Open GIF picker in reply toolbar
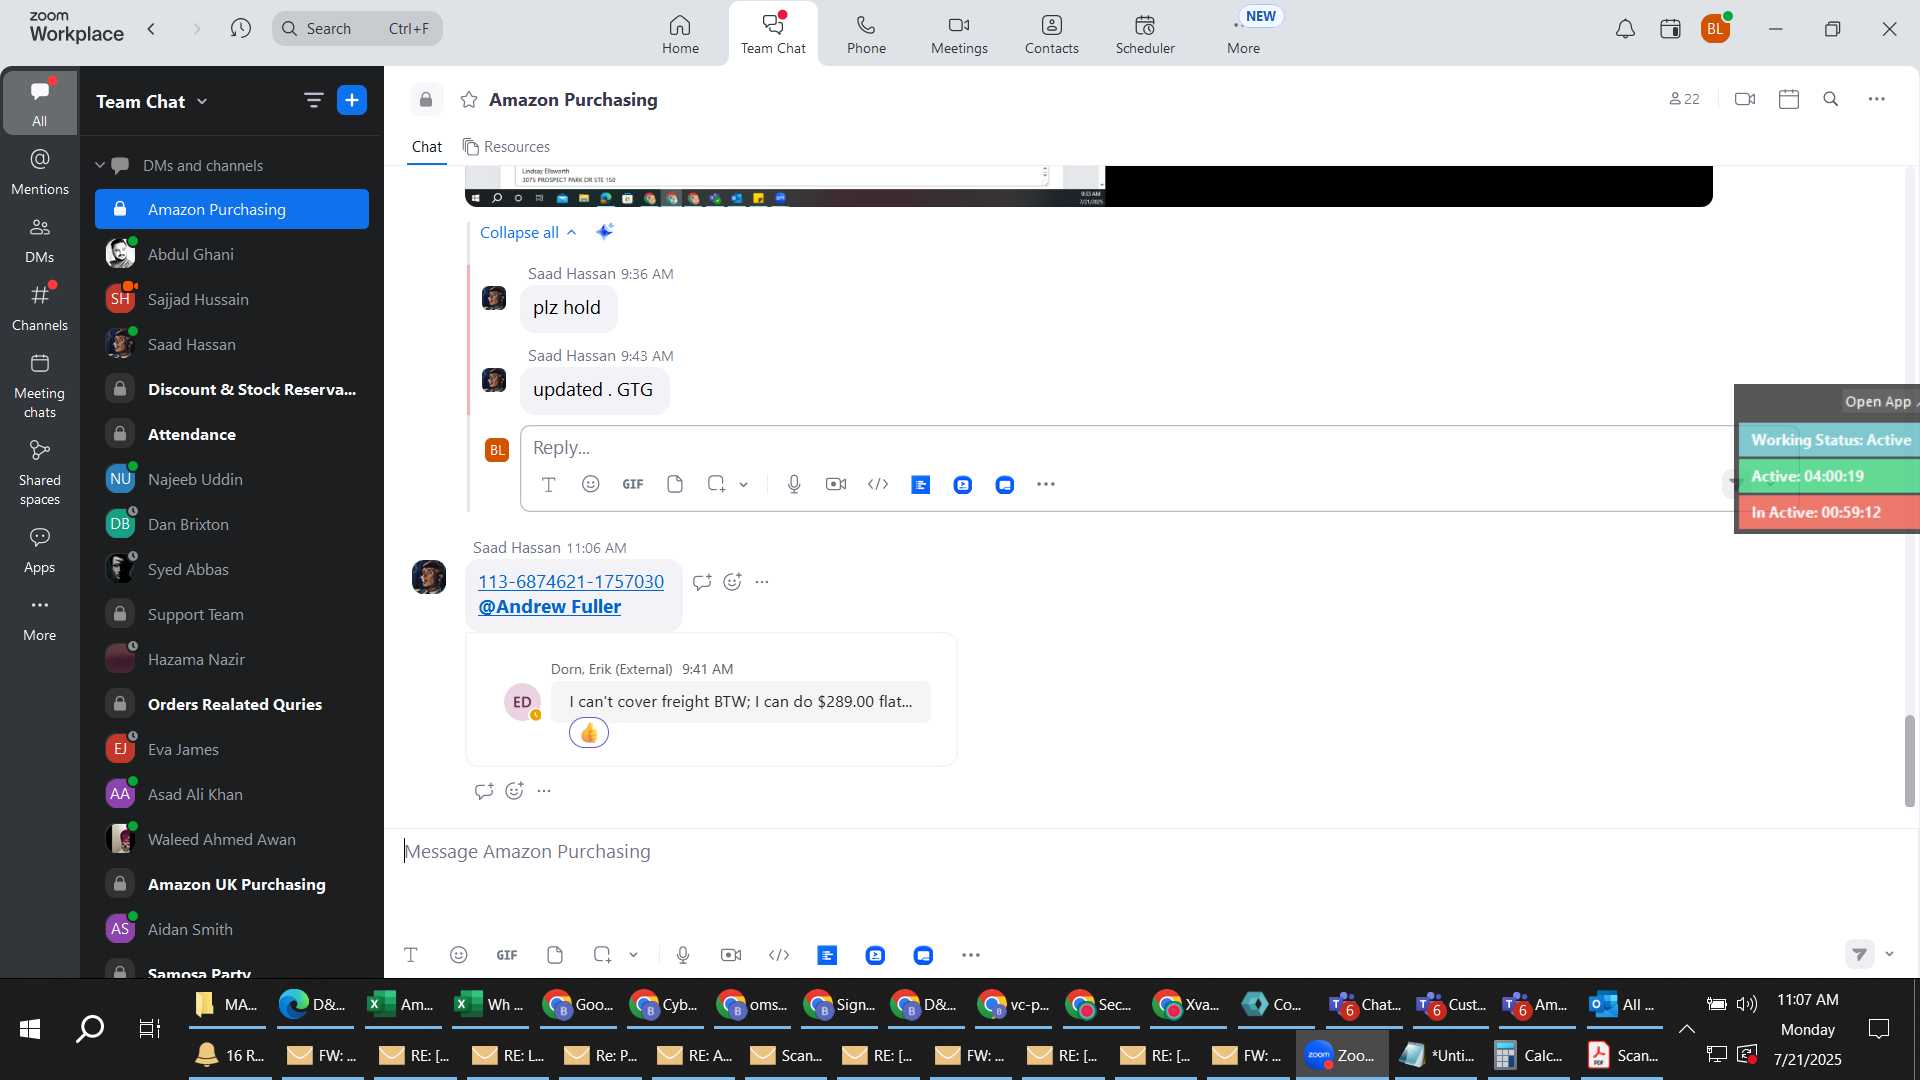 point(633,484)
